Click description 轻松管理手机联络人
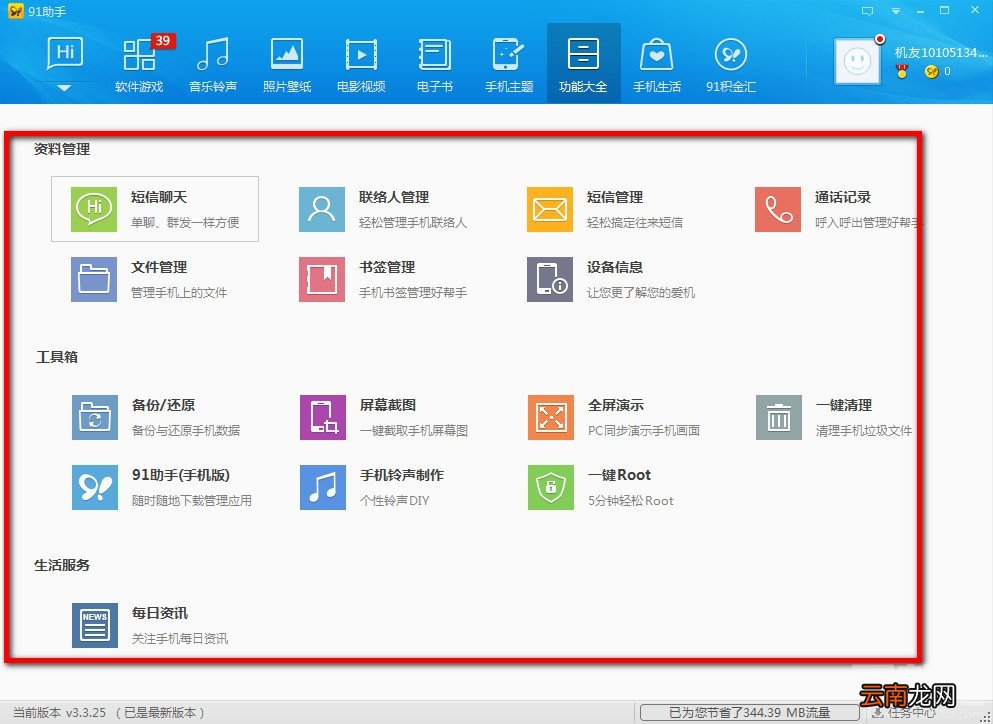993x724 pixels. pyautogui.click(x=413, y=222)
